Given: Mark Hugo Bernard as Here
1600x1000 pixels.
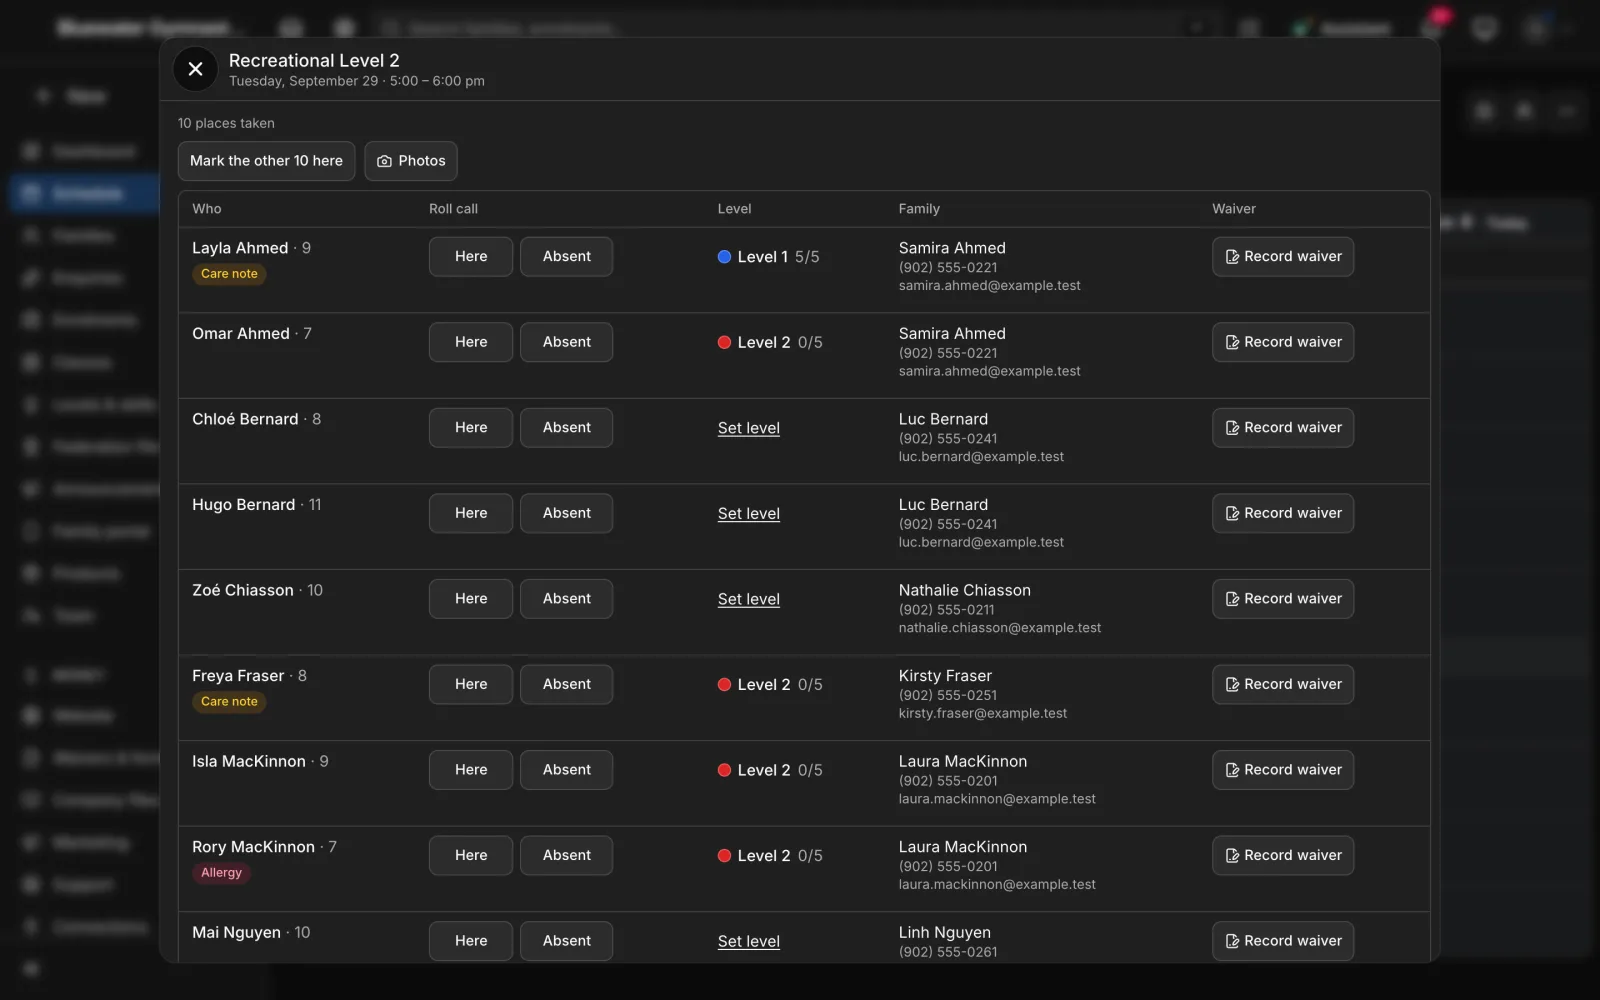Looking at the screenshot, I should click(x=471, y=513).
